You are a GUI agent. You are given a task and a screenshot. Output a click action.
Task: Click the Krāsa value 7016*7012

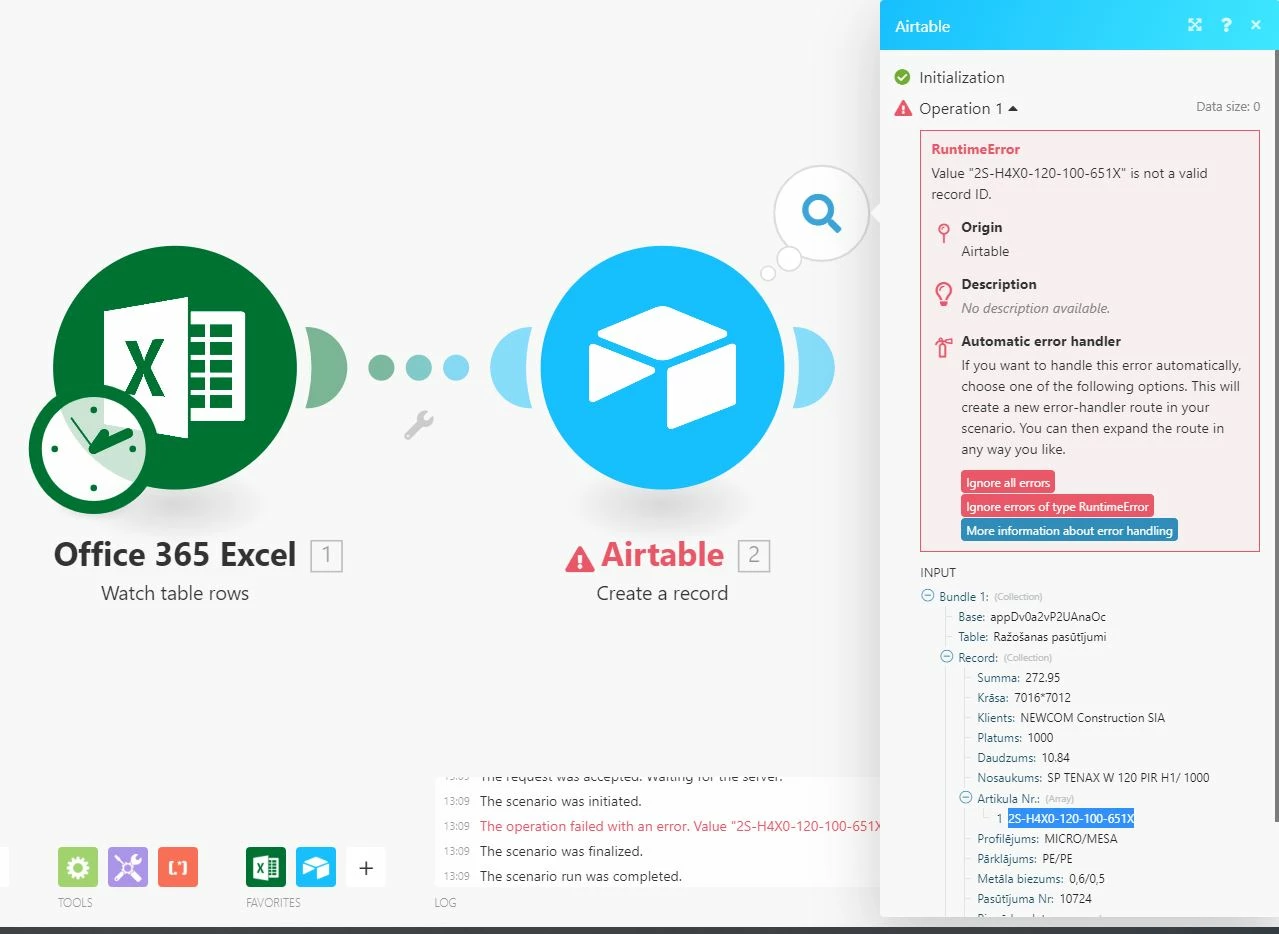pos(1040,698)
